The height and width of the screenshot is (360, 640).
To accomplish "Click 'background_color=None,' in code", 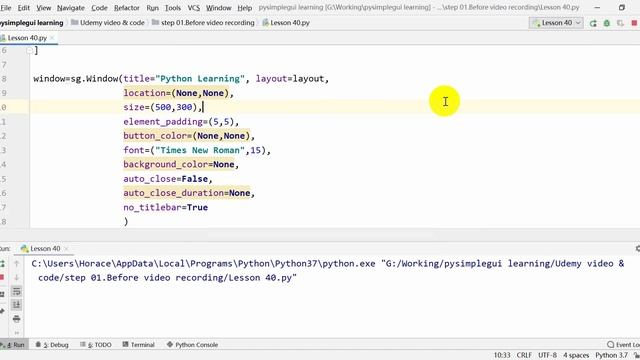I will [181, 164].
